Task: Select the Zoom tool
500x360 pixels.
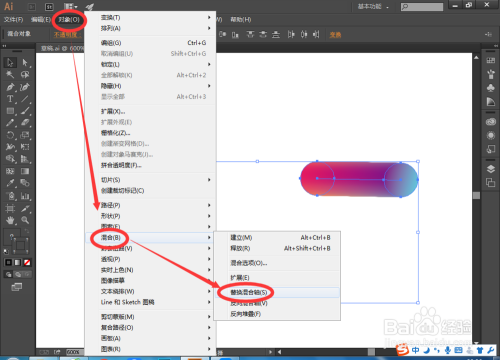Action: click(25, 220)
